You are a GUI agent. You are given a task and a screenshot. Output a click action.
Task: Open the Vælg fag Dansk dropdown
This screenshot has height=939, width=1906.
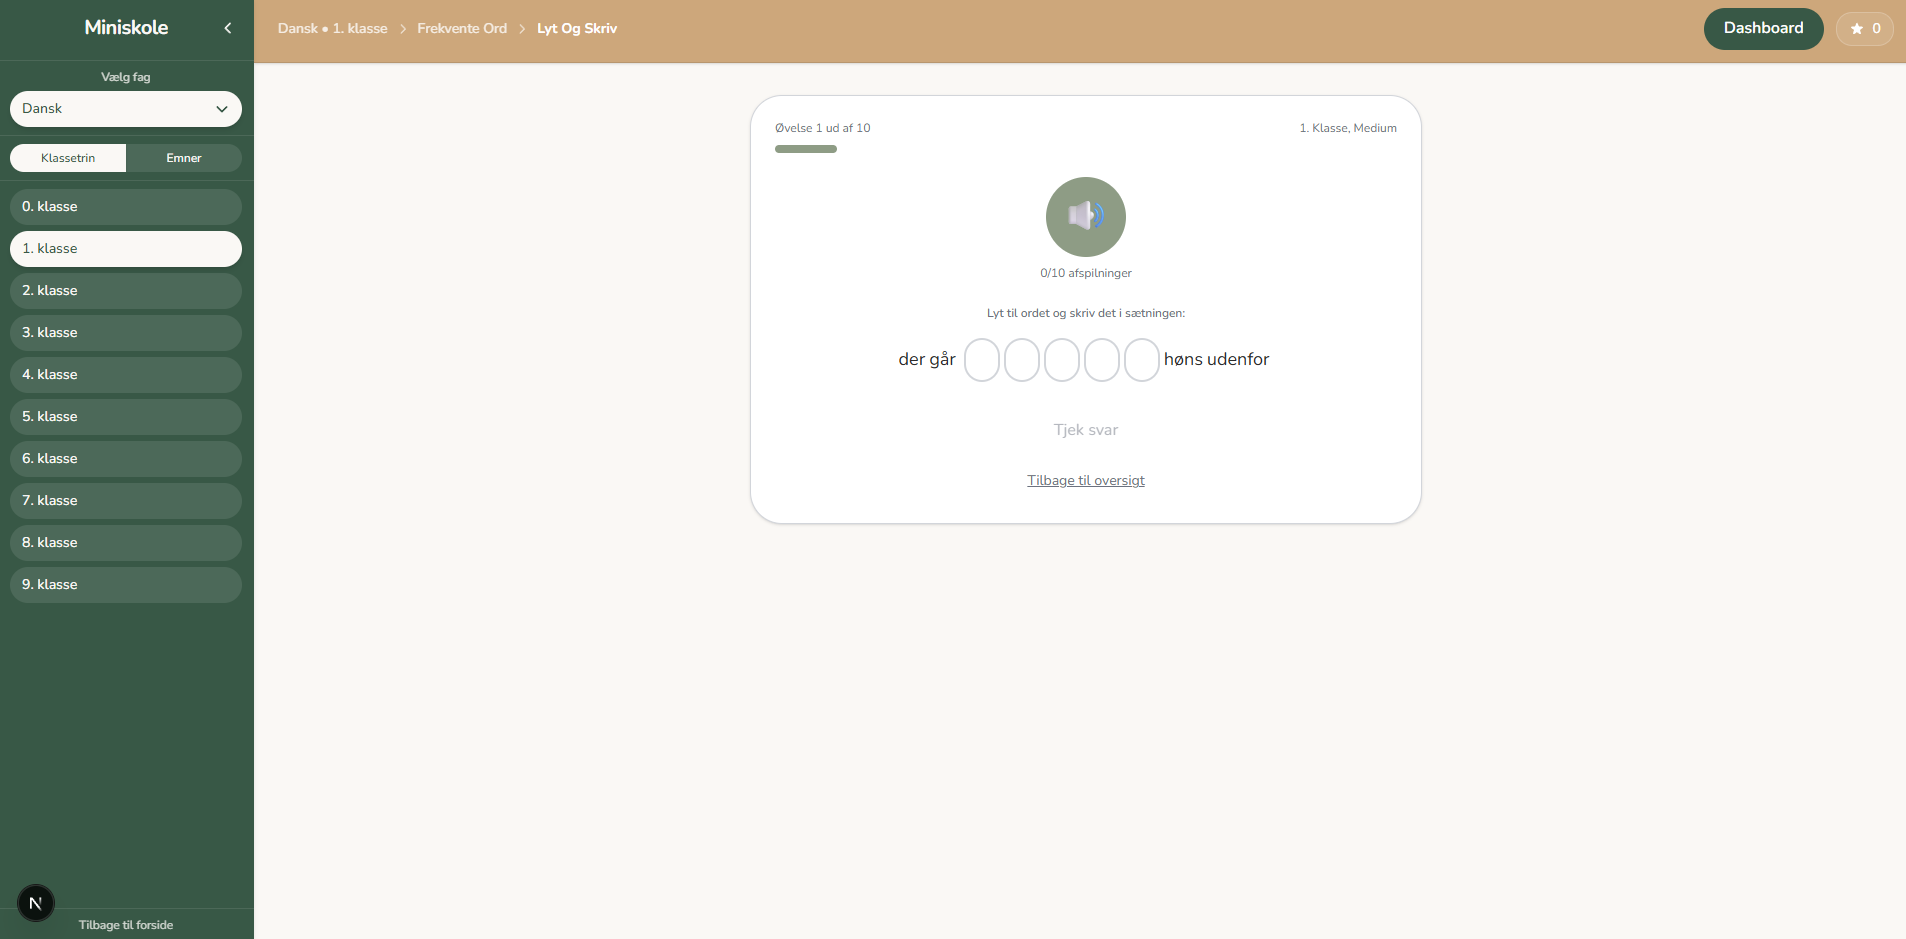click(x=126, y=109)
